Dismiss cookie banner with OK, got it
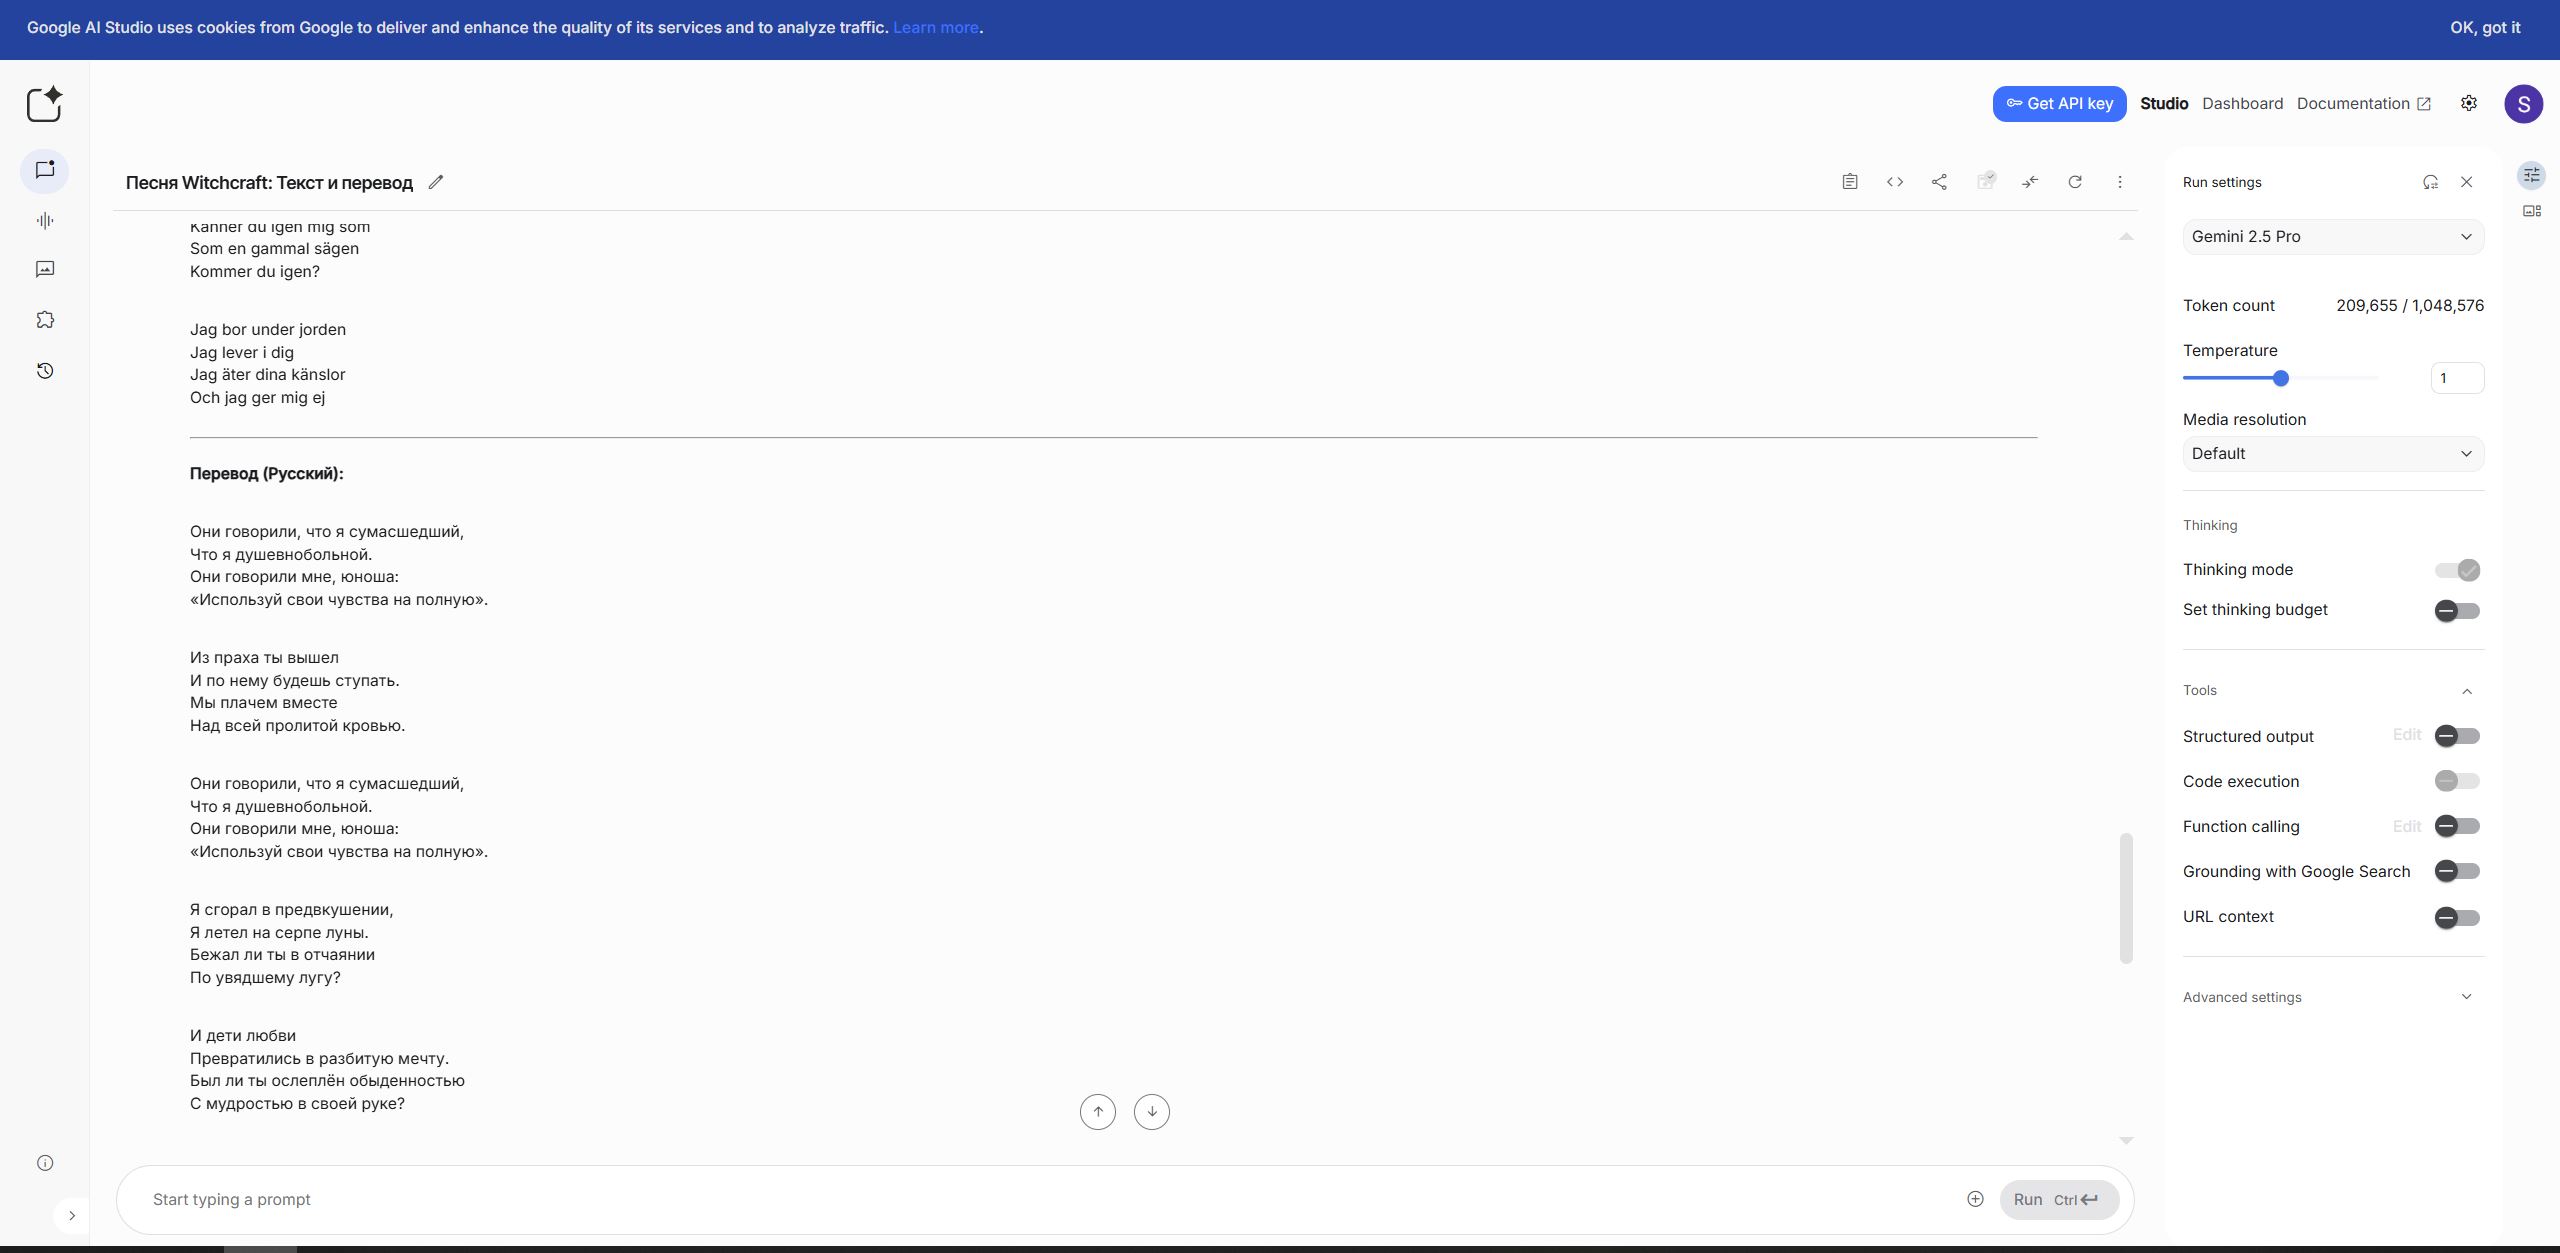The width and height of the screenshot is (2560, 1253). 2484,28
